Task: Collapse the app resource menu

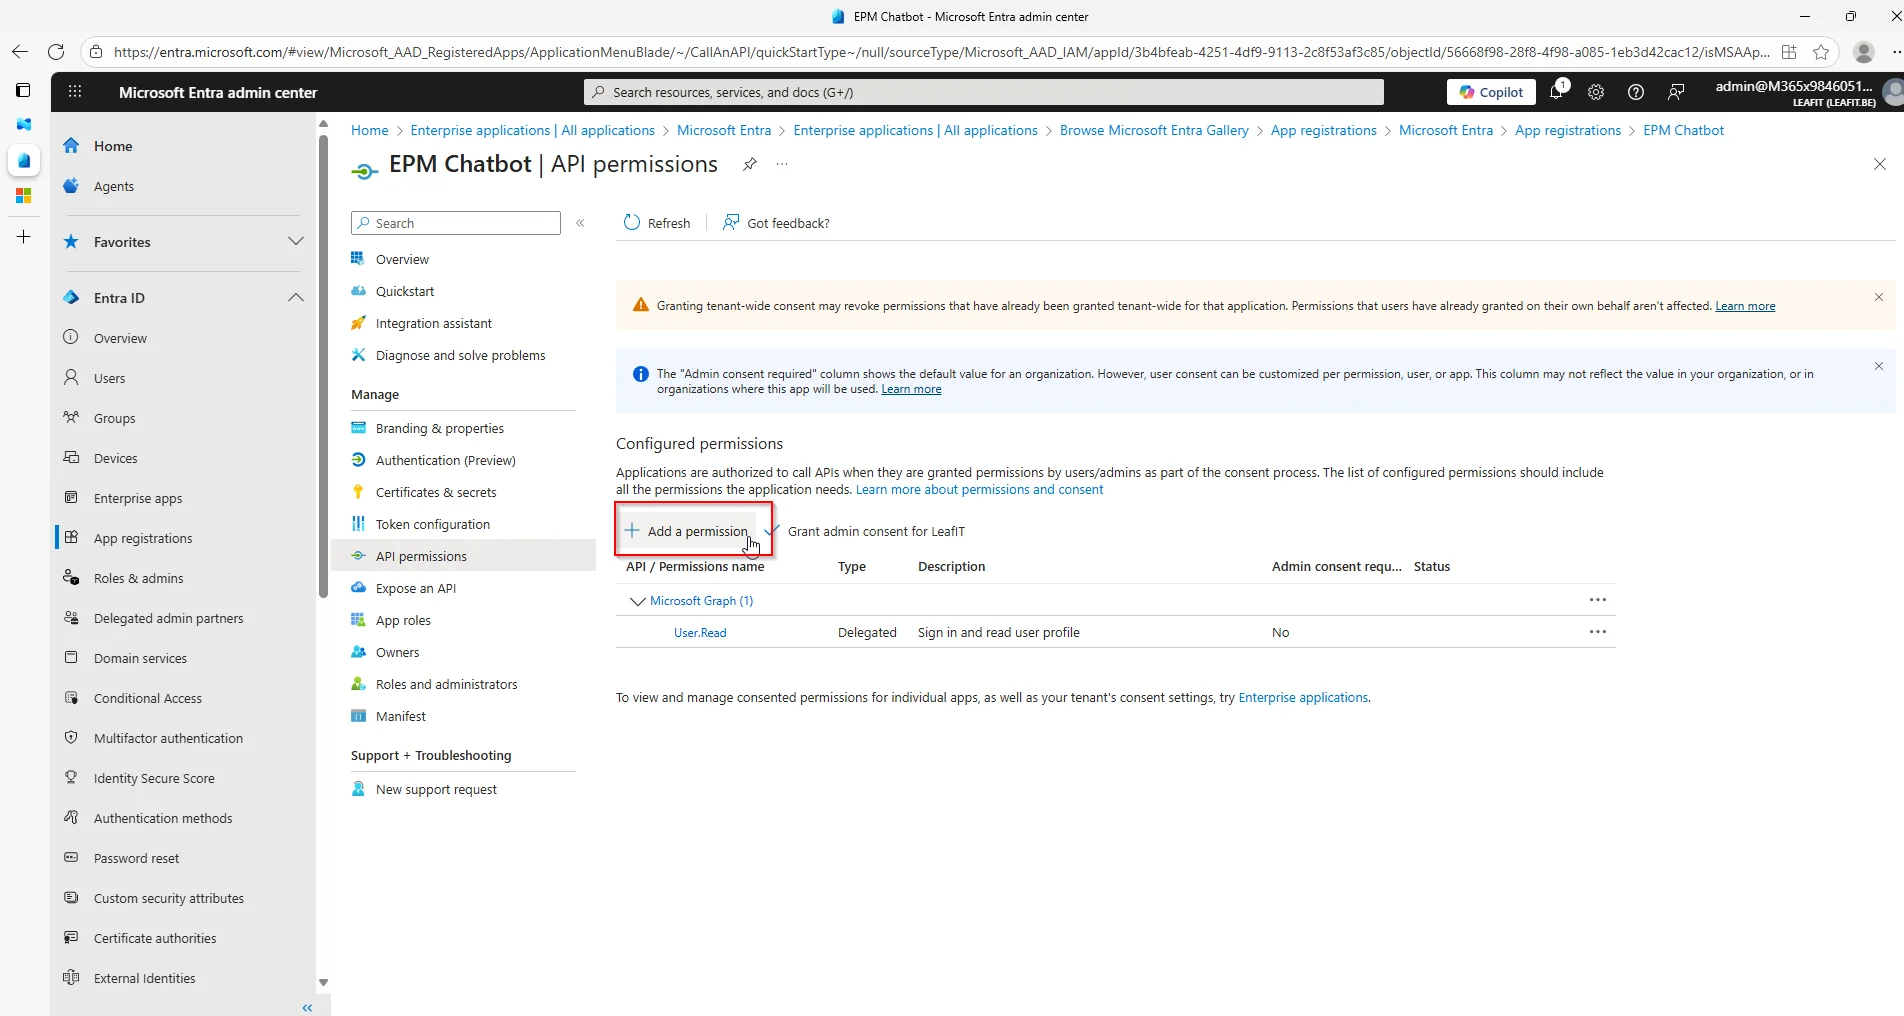Action: (x=580, y=223)
